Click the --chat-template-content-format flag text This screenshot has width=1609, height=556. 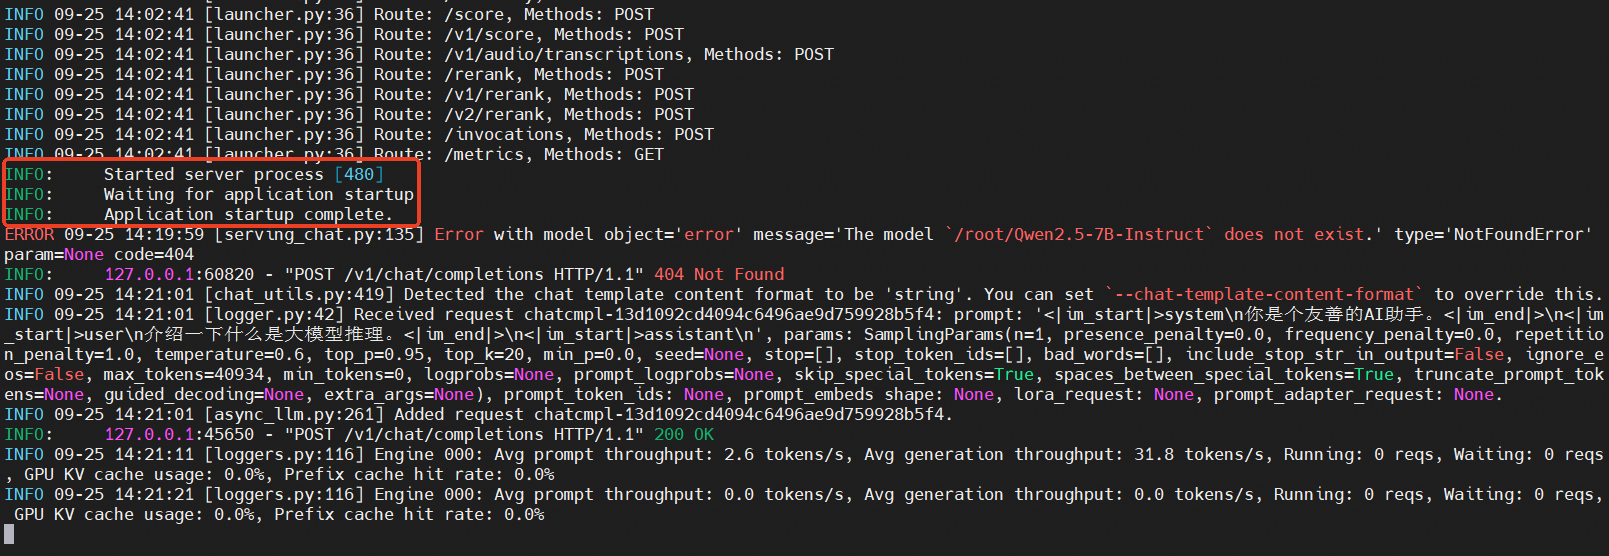(x=1264, y=294)
